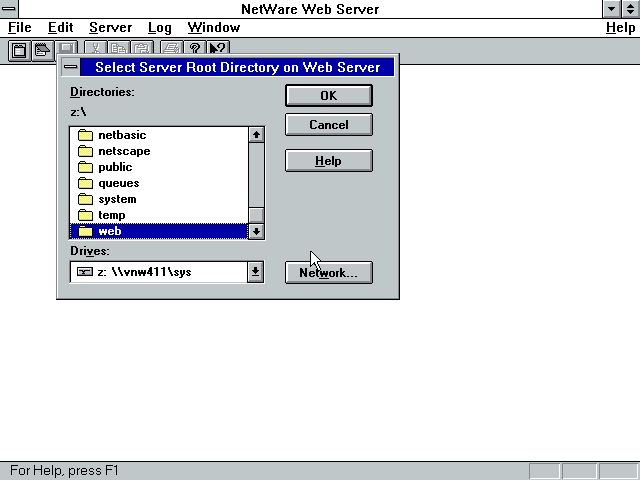Click the z: \\vnw411\sys drive field
The image size is (640, 480).
159,272
